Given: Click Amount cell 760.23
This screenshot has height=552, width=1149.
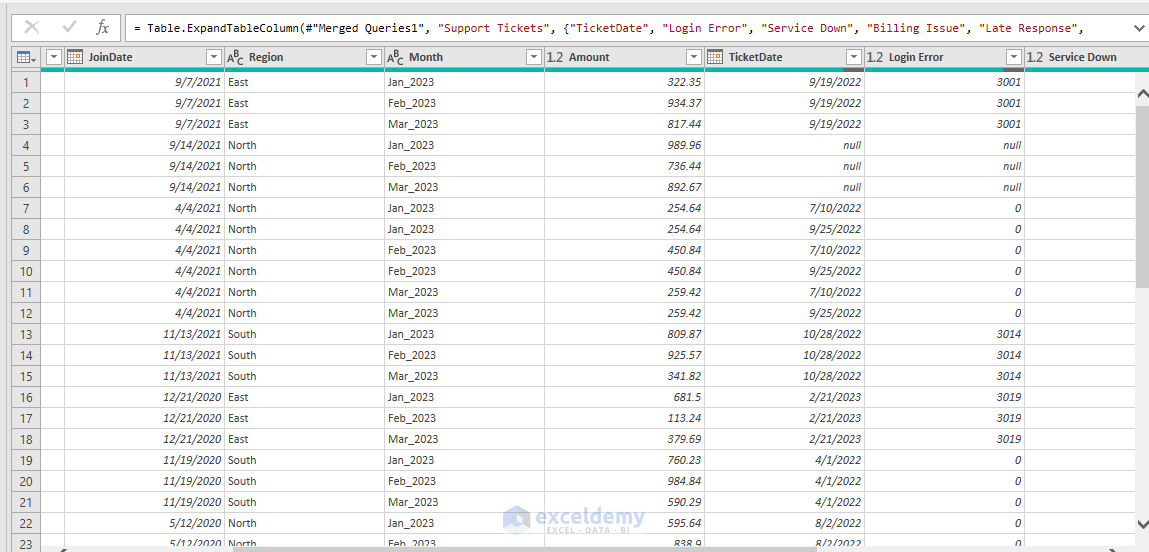Looking at the screenshot, I should point(624,460).
